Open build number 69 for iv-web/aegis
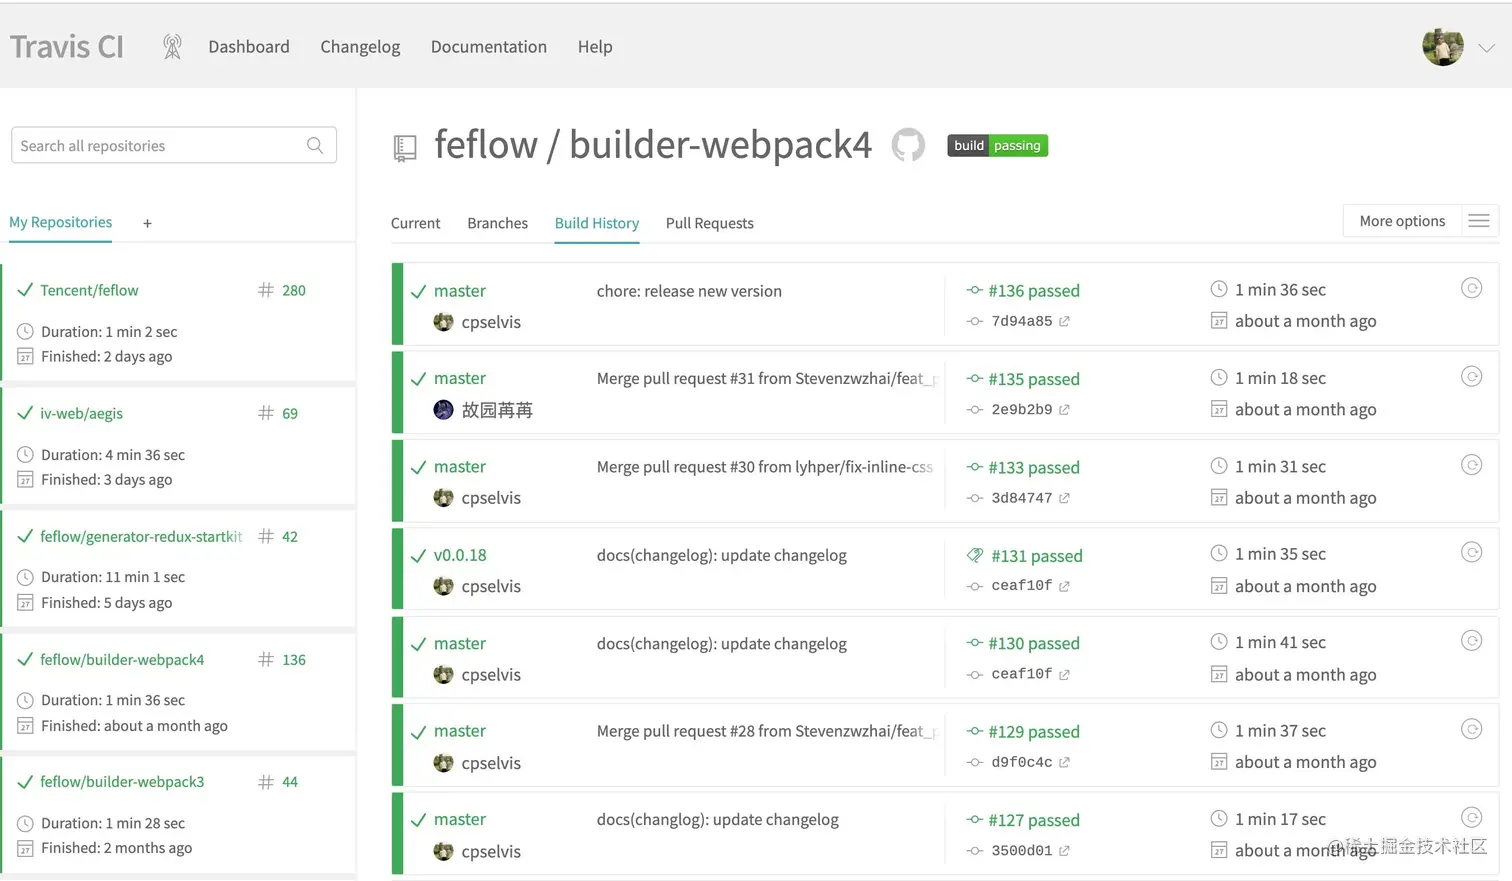1512x881 pixels. pos(289,413)
